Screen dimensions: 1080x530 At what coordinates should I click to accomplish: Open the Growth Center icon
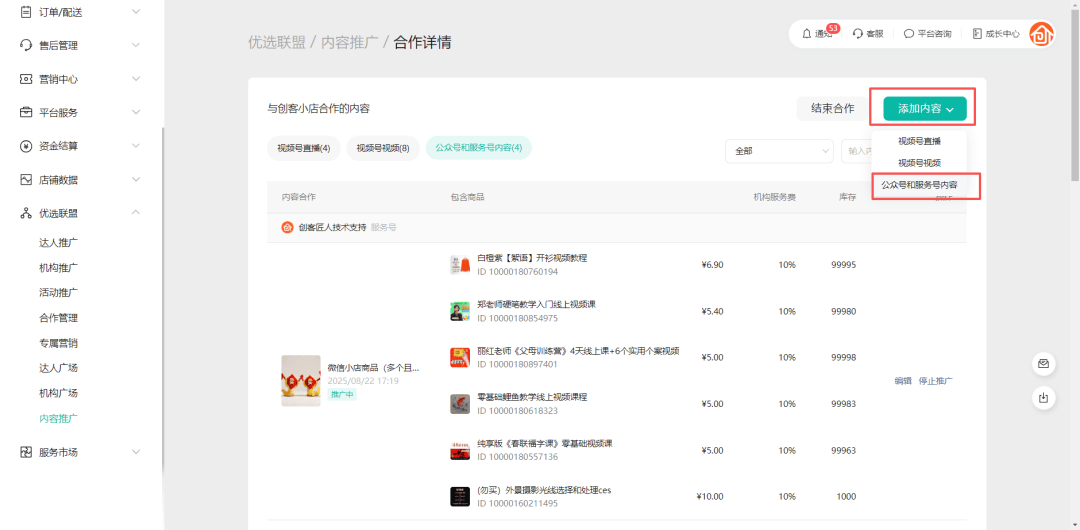coord(977,34)
